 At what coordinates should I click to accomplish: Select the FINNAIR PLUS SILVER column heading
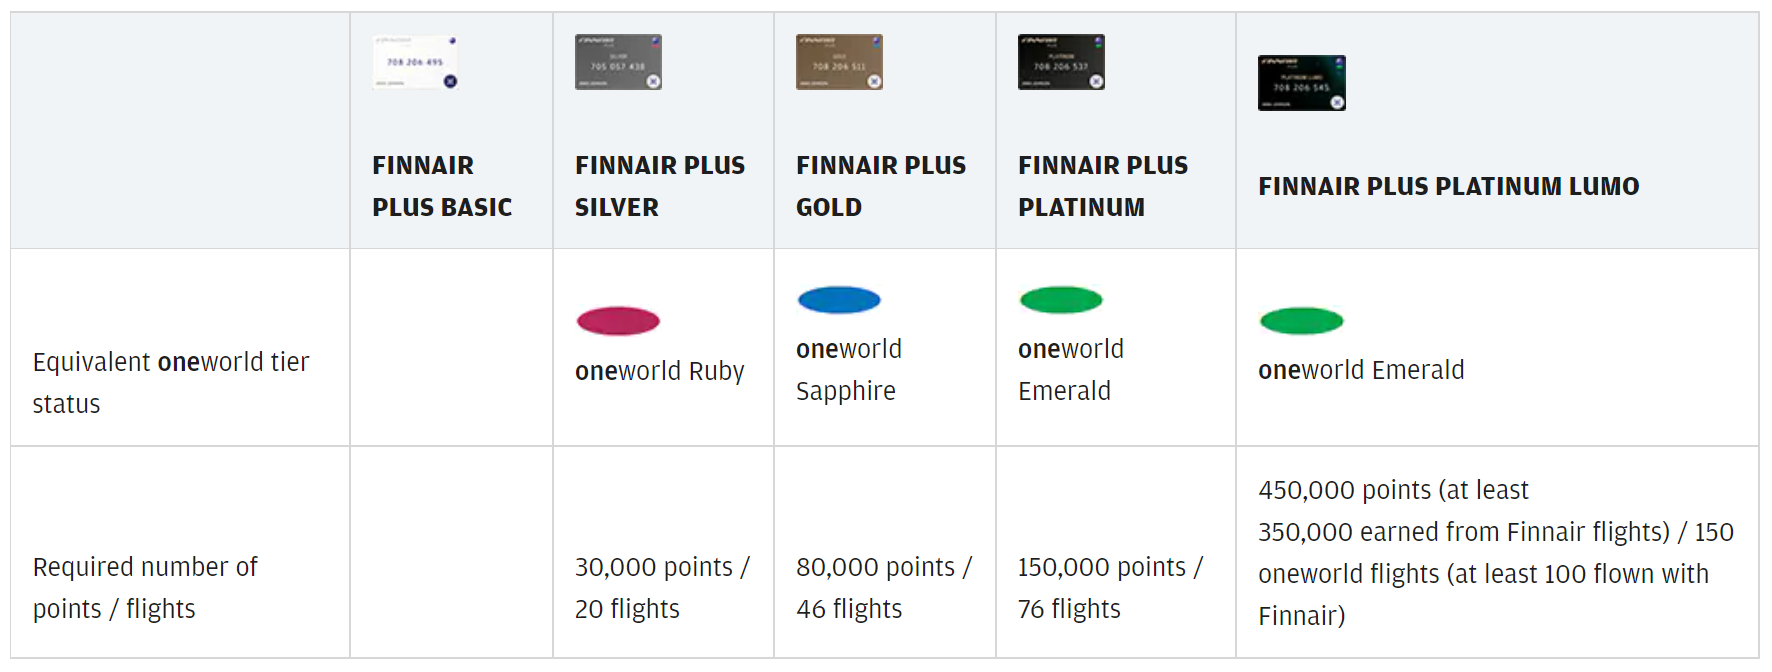point(660,186)
